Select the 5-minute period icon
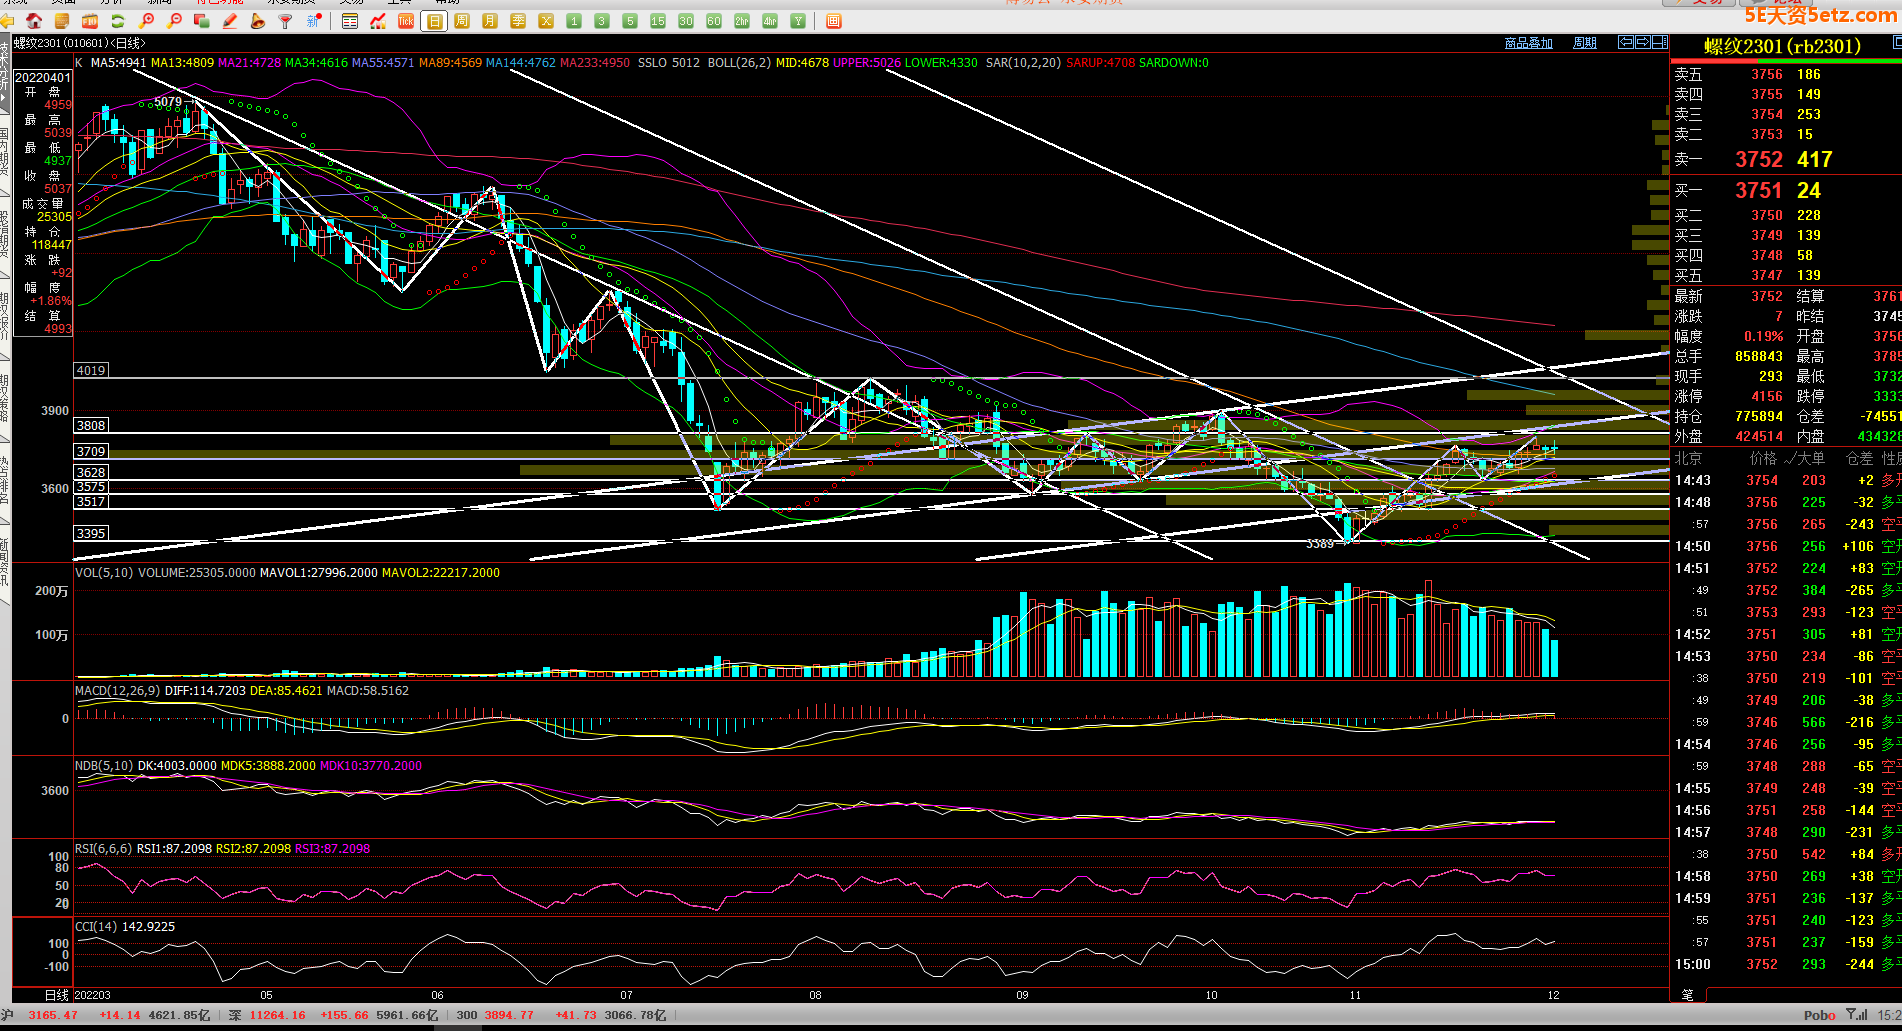The width and height of the screenshot is (1902, 1031). pyautogui.click(x=630, y=21)
